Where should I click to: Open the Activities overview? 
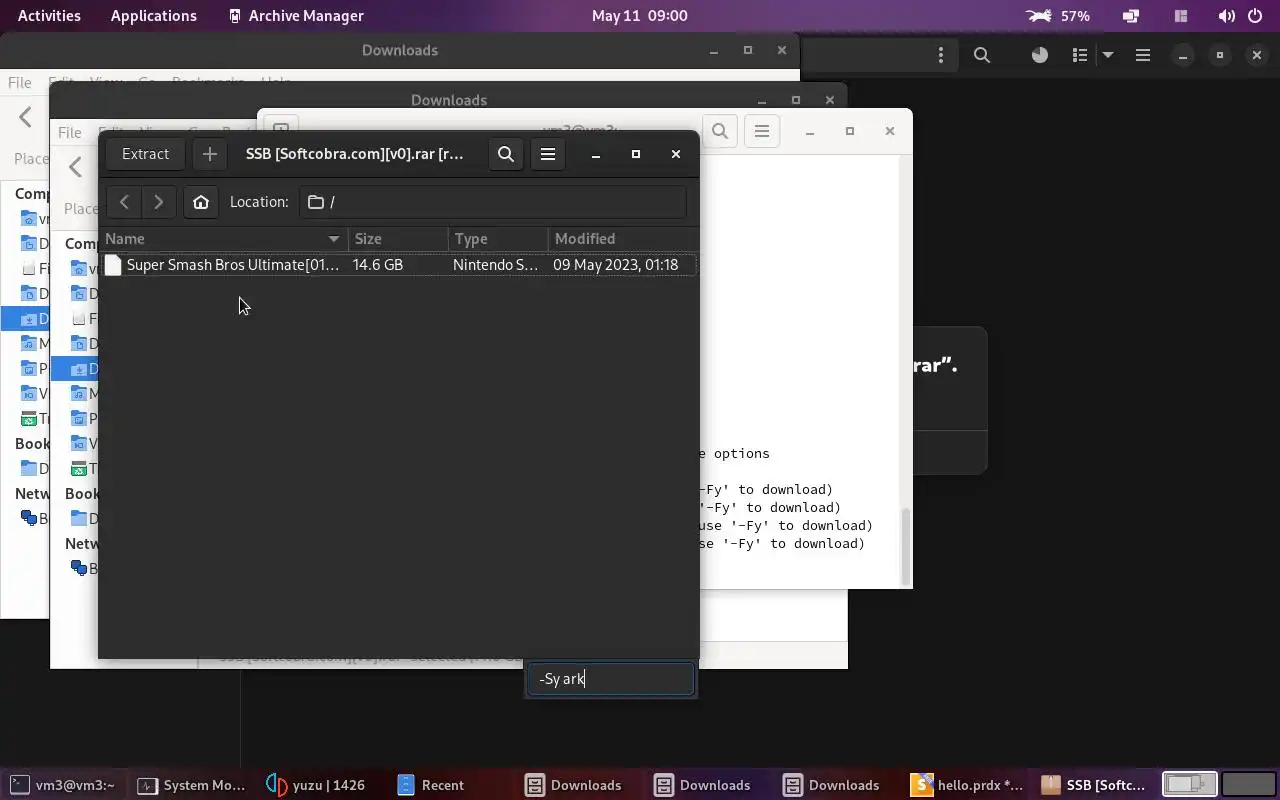click(x=51, y=16)
